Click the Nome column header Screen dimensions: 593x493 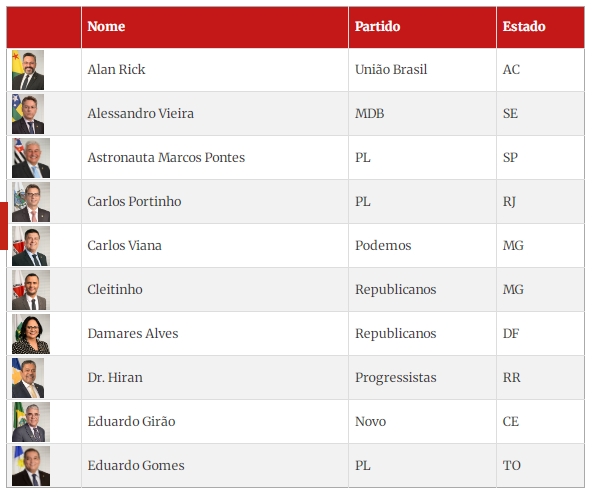(106, 26)
